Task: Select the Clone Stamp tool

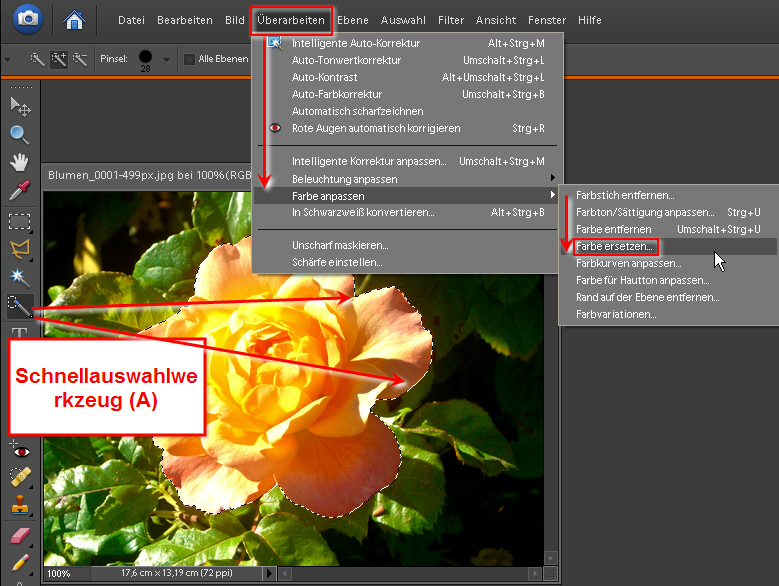Action: click(19, 506)
